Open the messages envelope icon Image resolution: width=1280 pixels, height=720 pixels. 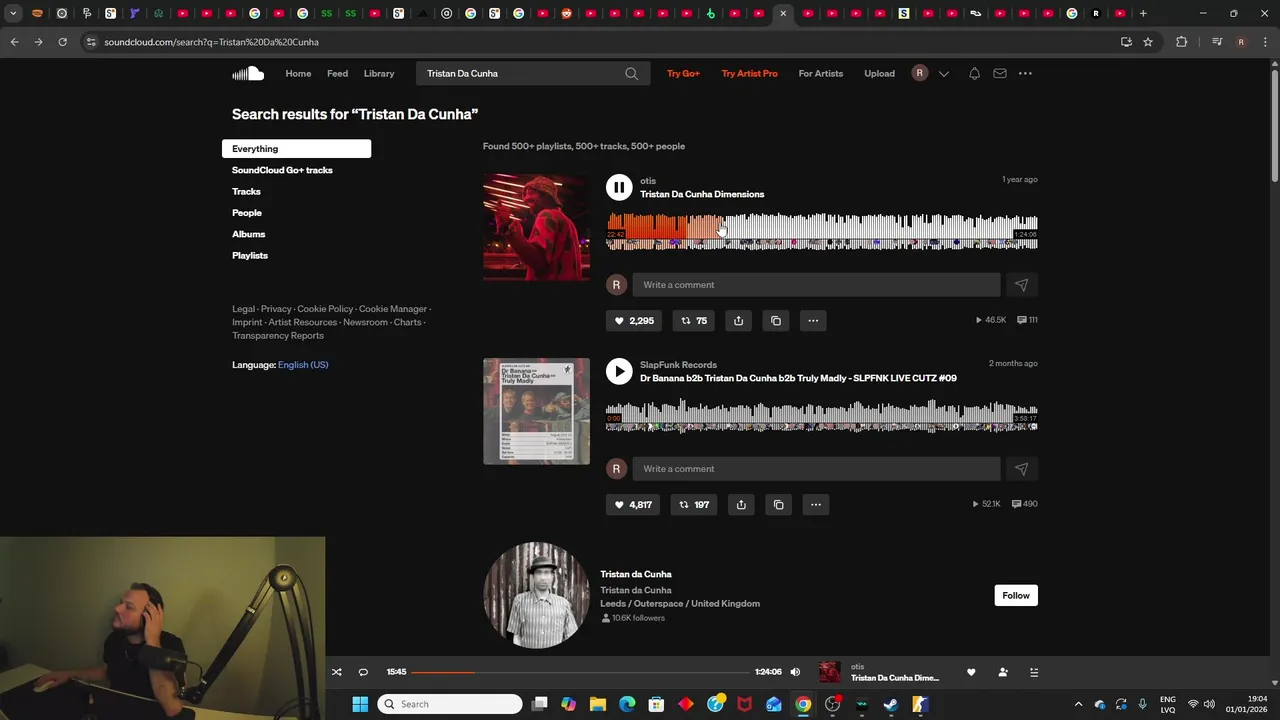coord(1000,73)
